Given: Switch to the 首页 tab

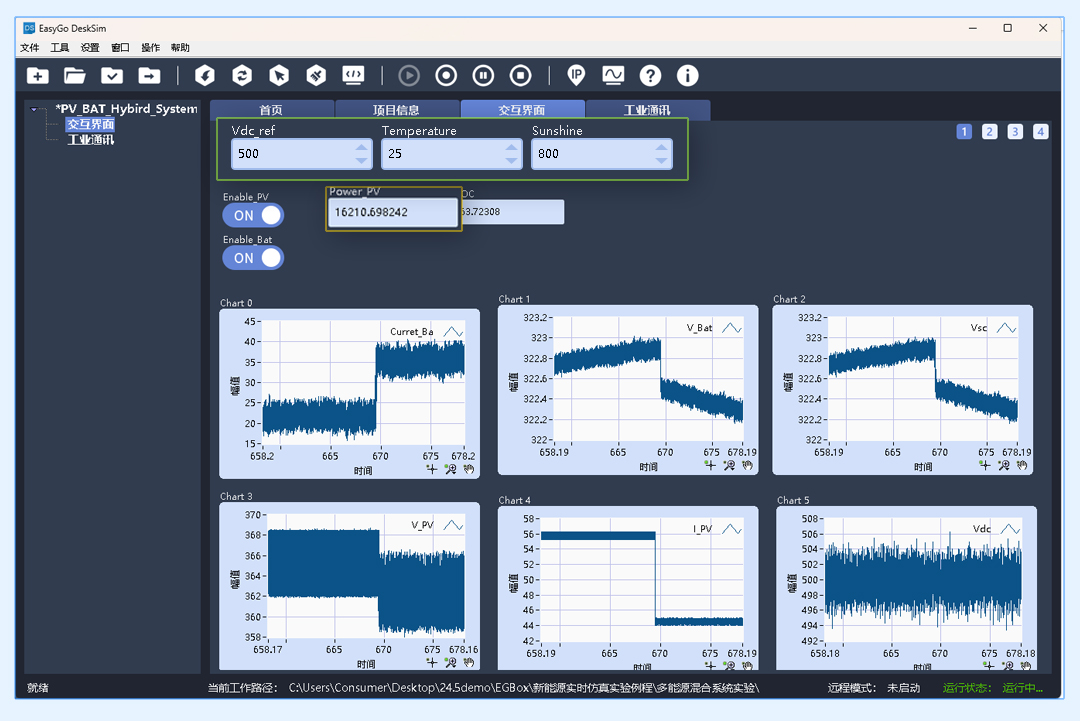Looking at the screenshot, I should pyautogui.click(x=271, y=109).
